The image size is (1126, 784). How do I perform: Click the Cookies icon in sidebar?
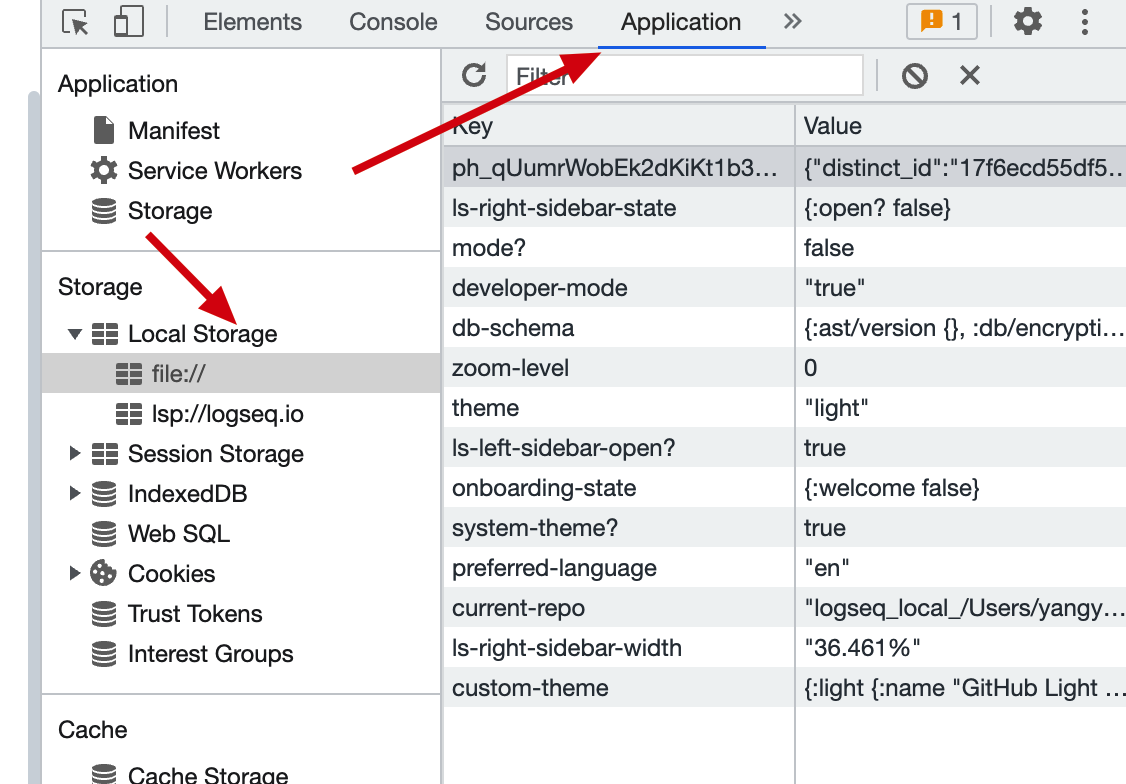point(103,573)
